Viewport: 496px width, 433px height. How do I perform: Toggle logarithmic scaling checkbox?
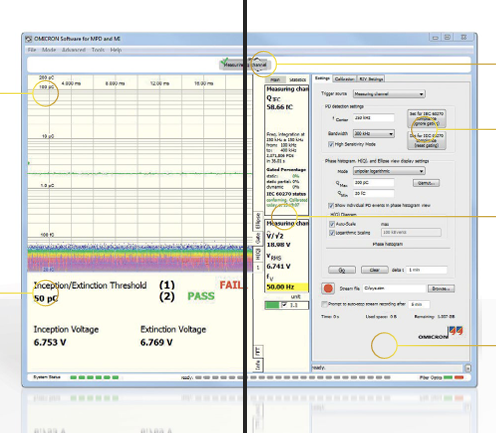[332, 233]
